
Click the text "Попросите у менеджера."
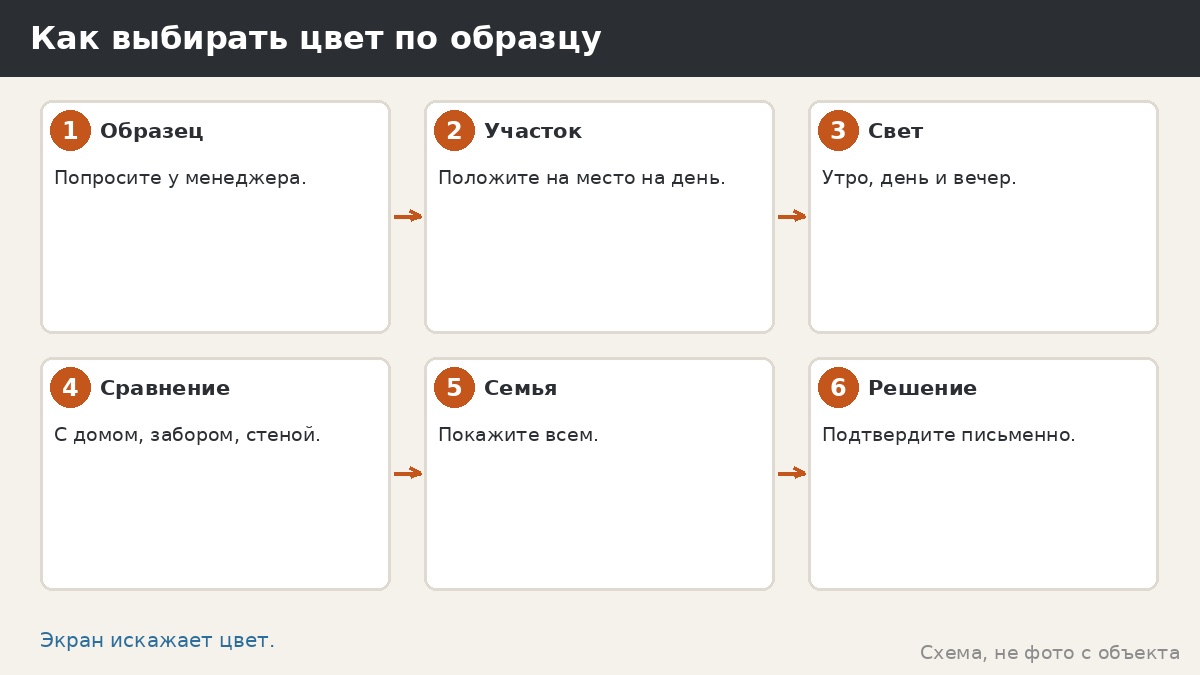(x=180, y=179)
